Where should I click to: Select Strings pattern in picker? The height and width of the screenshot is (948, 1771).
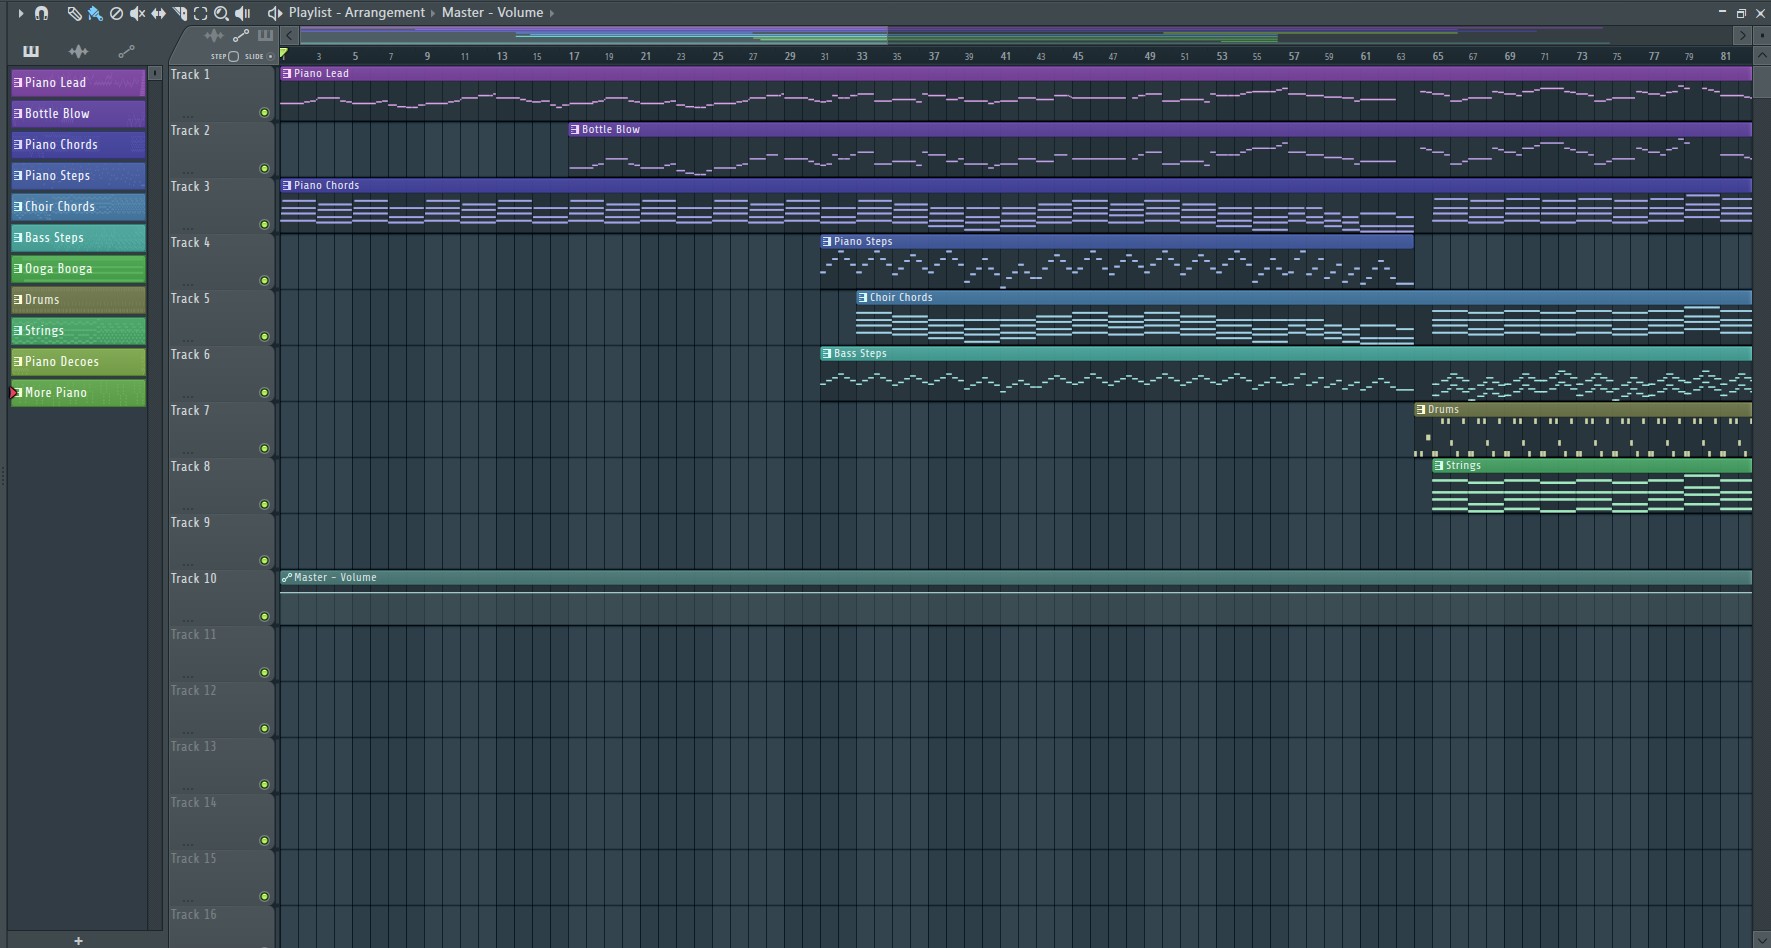coord(78,331)
